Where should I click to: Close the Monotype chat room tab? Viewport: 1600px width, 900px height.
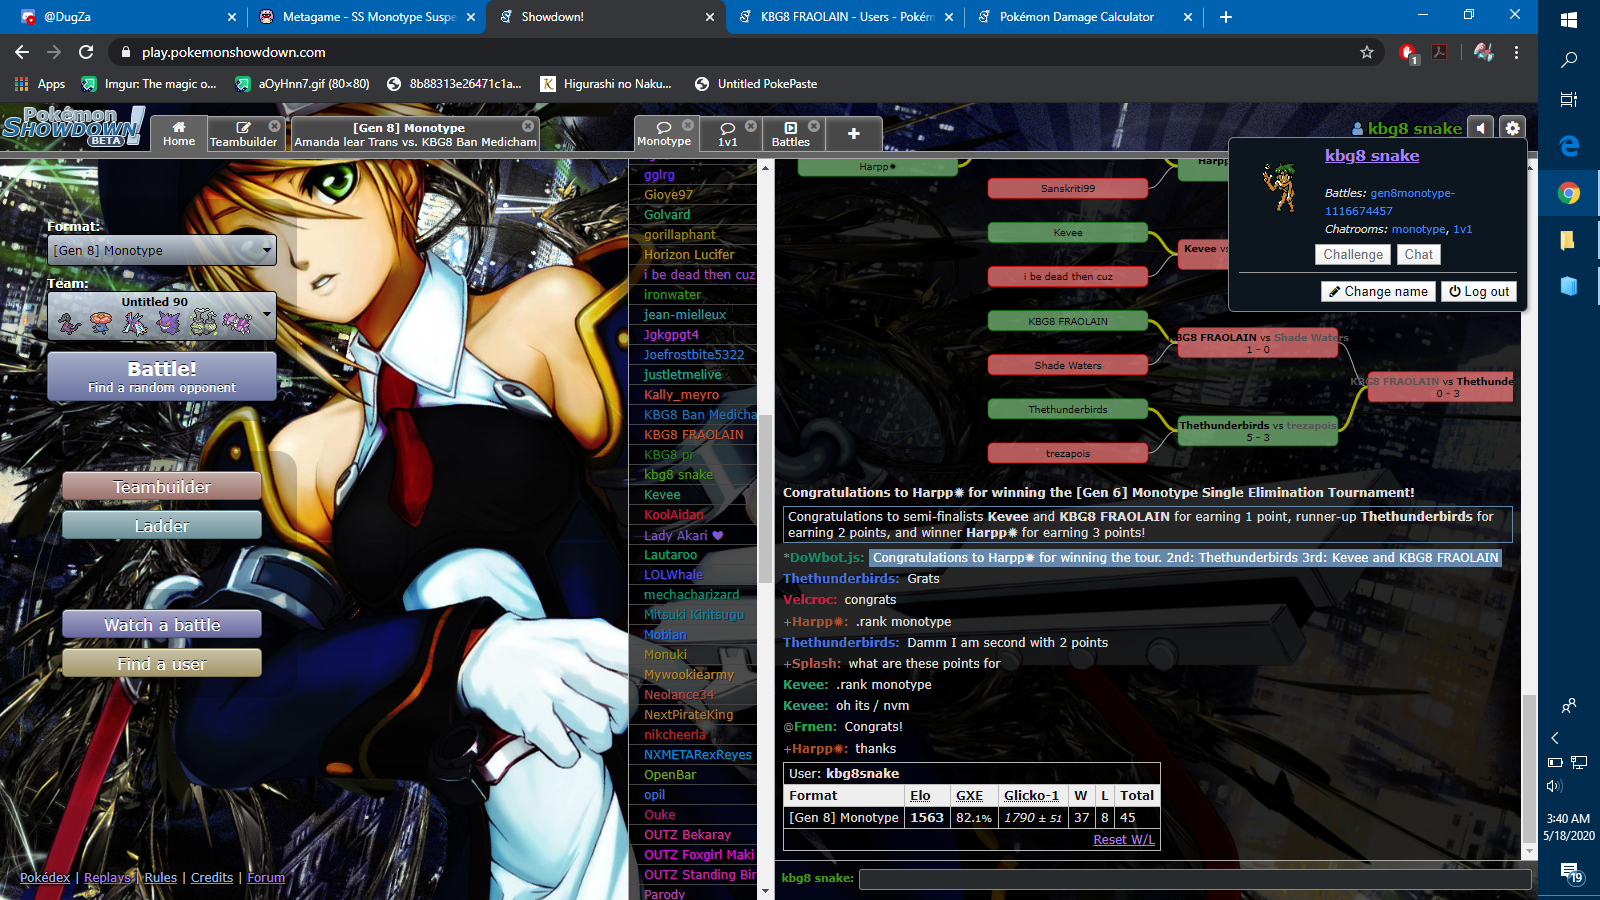pyautogui.click(x=688, y=125)
